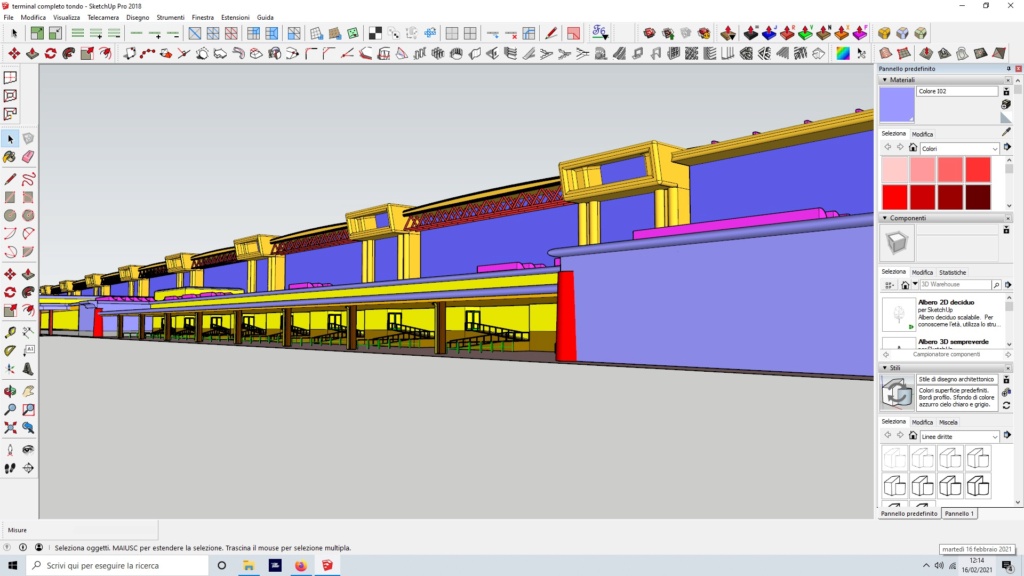Screen dimensions: 1024x576
Task: Activate the Scale tool in left toolbar
Action: pyautogui.click(x=10, y=311)
